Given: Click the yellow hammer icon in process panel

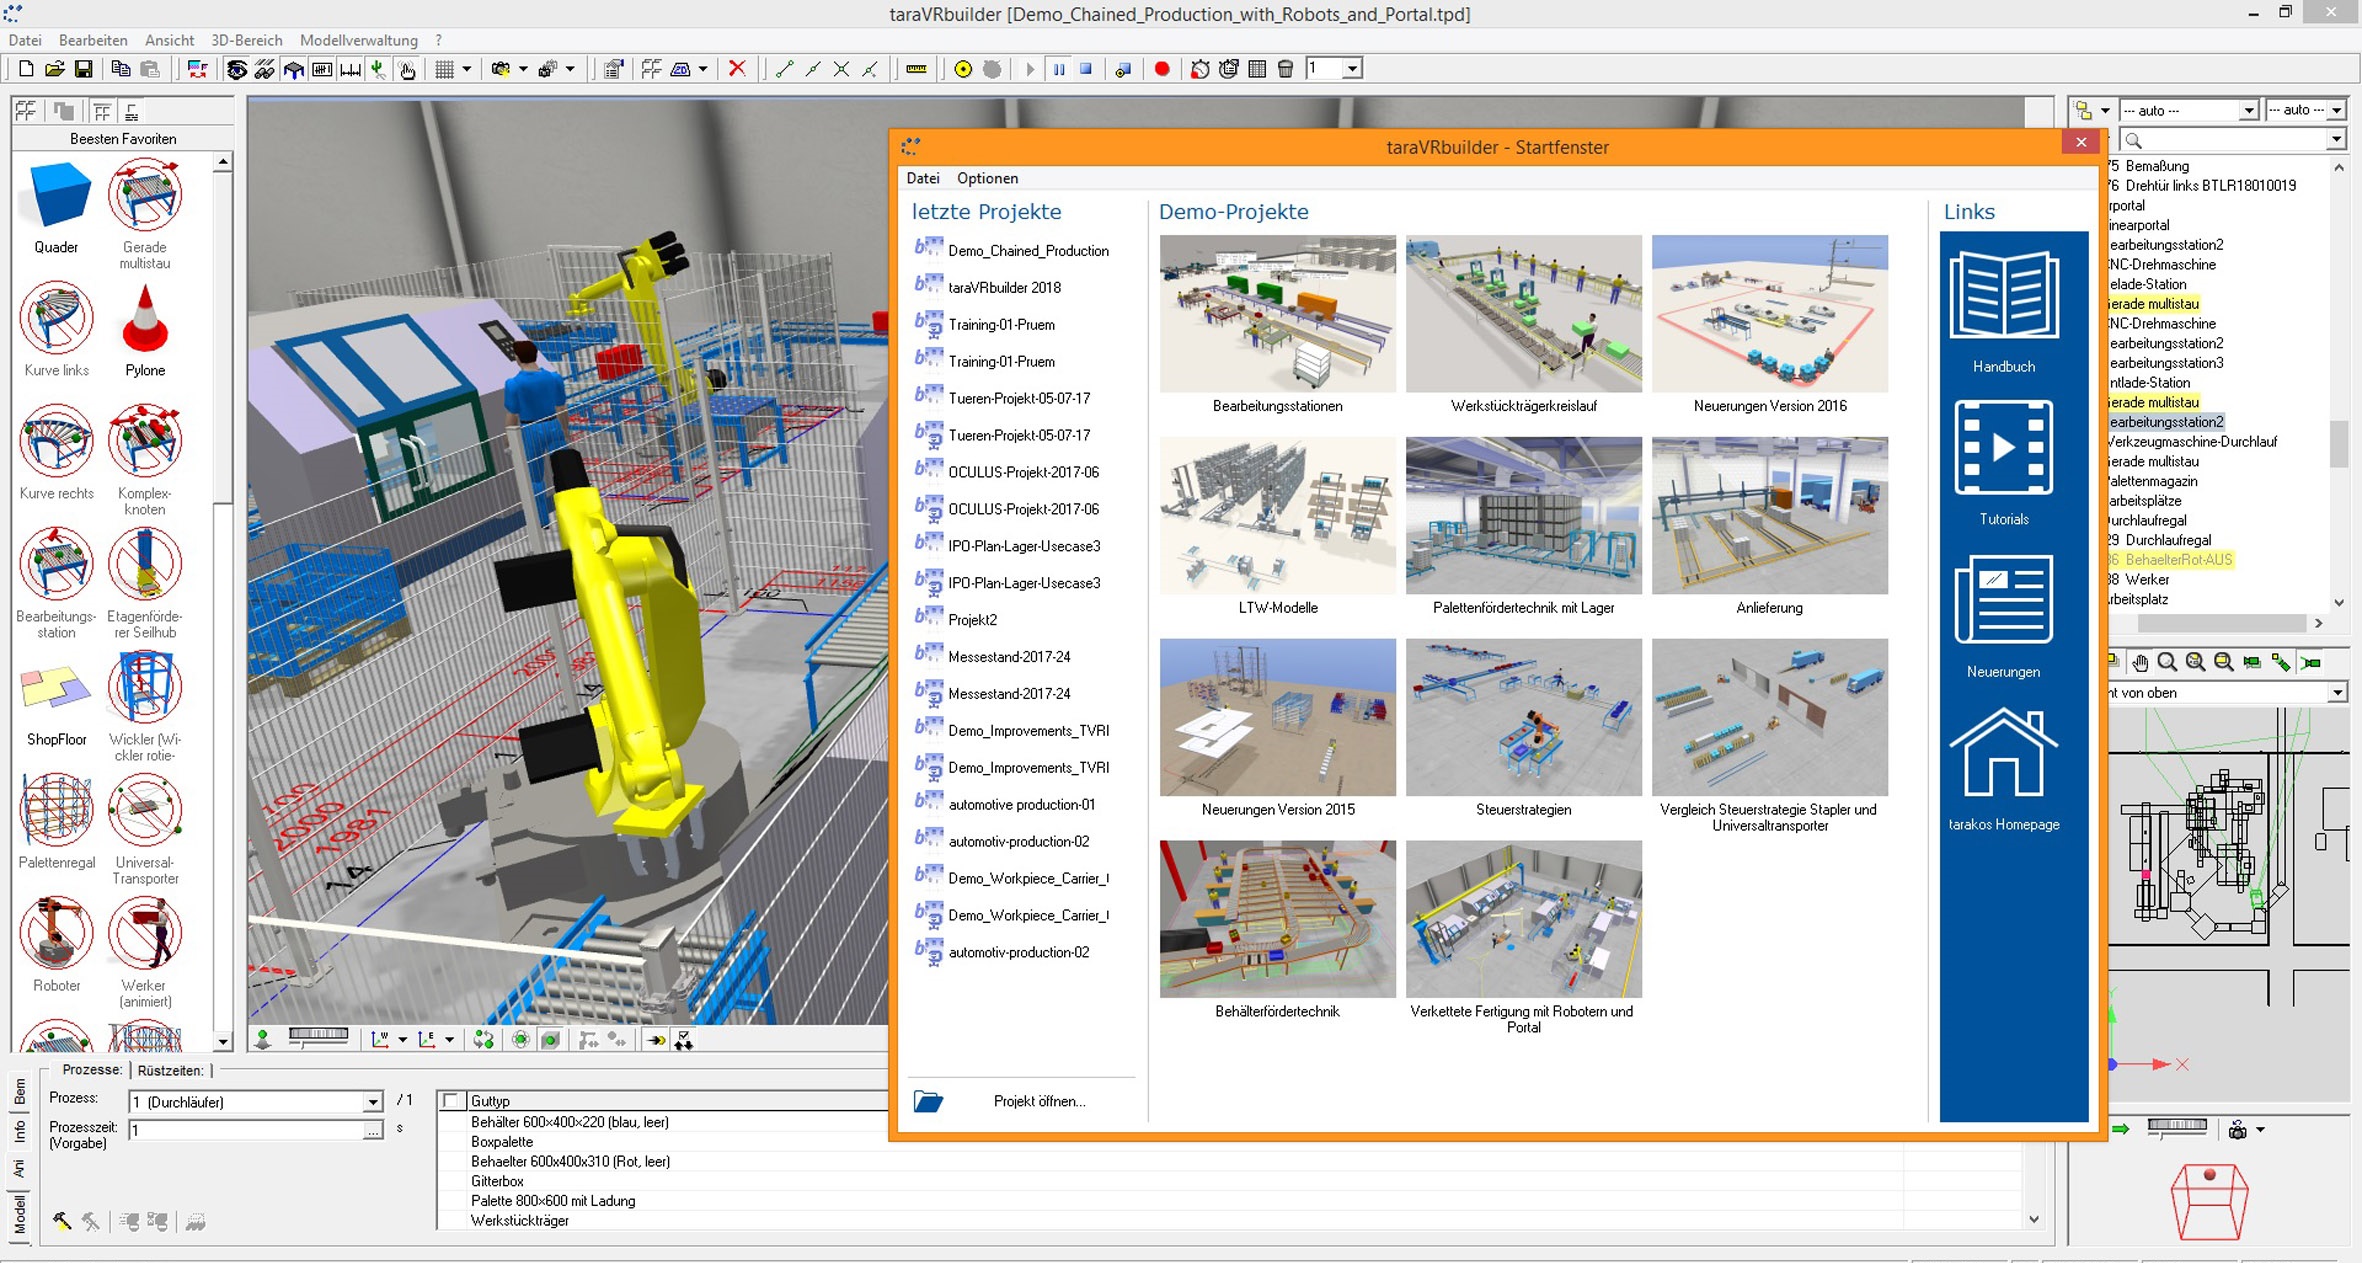Looking at the screenshot, I should (x=62, y=1221).
